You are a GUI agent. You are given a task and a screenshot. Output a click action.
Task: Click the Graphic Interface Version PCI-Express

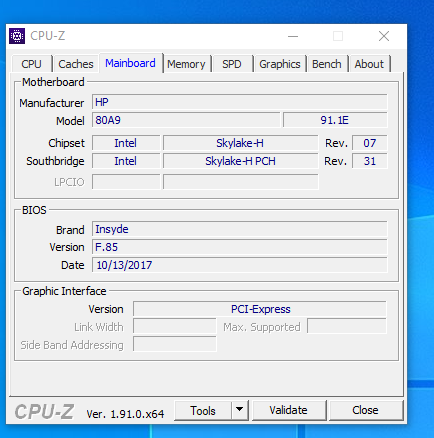point(260,309)
